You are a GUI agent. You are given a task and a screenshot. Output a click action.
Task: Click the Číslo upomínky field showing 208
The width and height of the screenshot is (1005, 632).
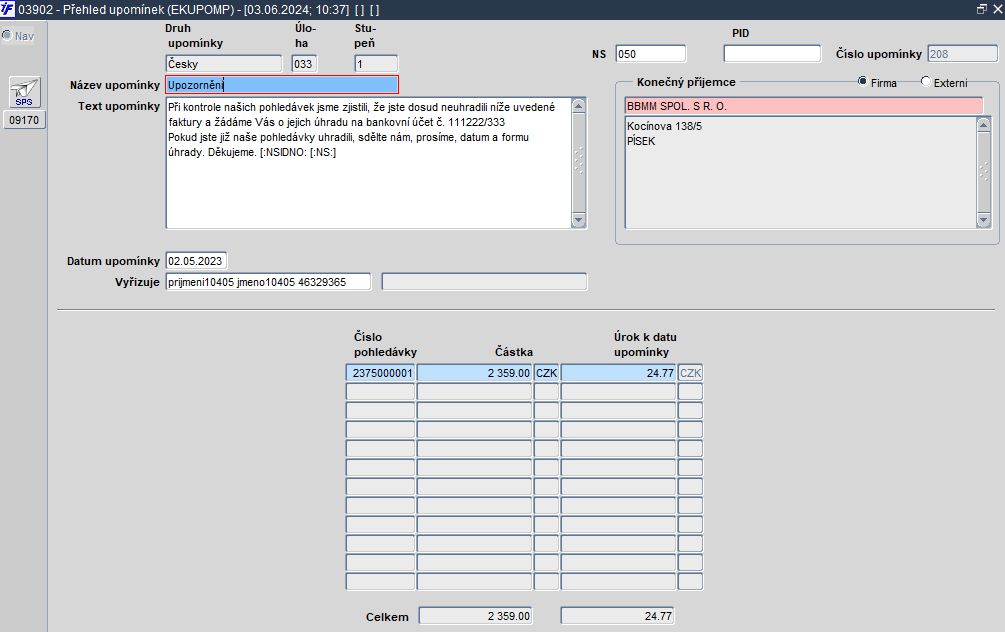962,54
